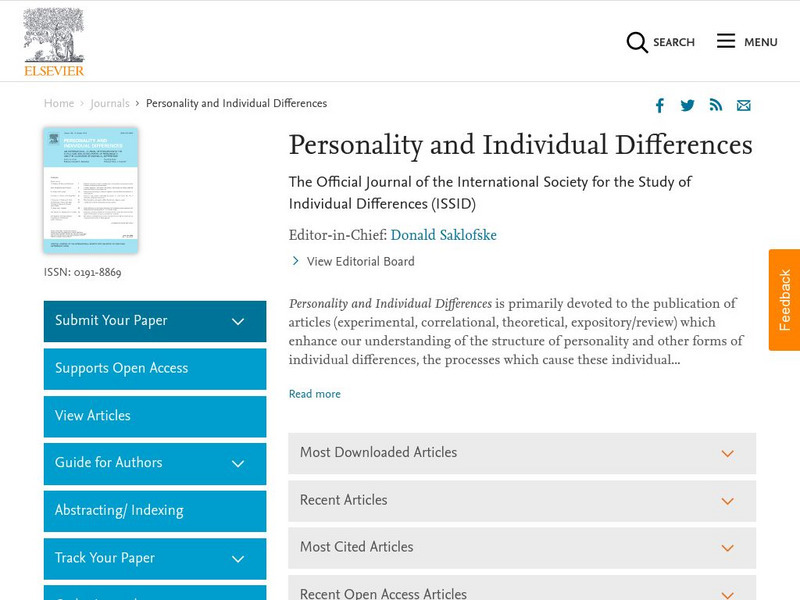Go to Journals breadcrumb

click(110, 103)
